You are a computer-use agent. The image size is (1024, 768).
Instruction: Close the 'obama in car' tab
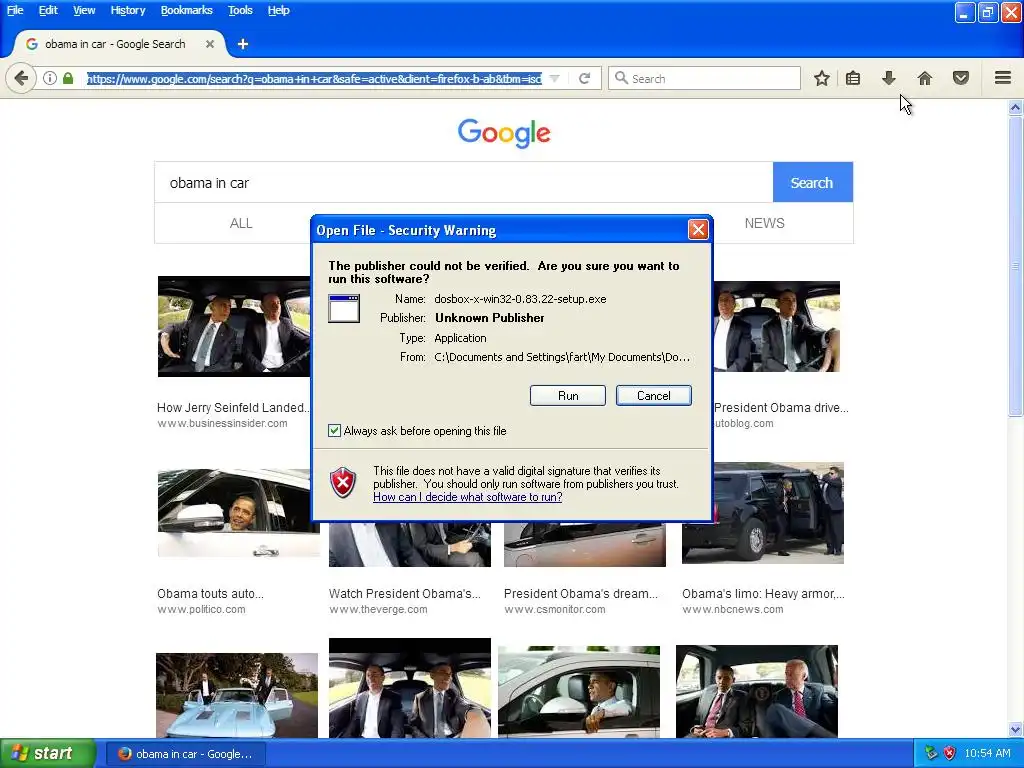pyautogui.click(x=210, y=44)
